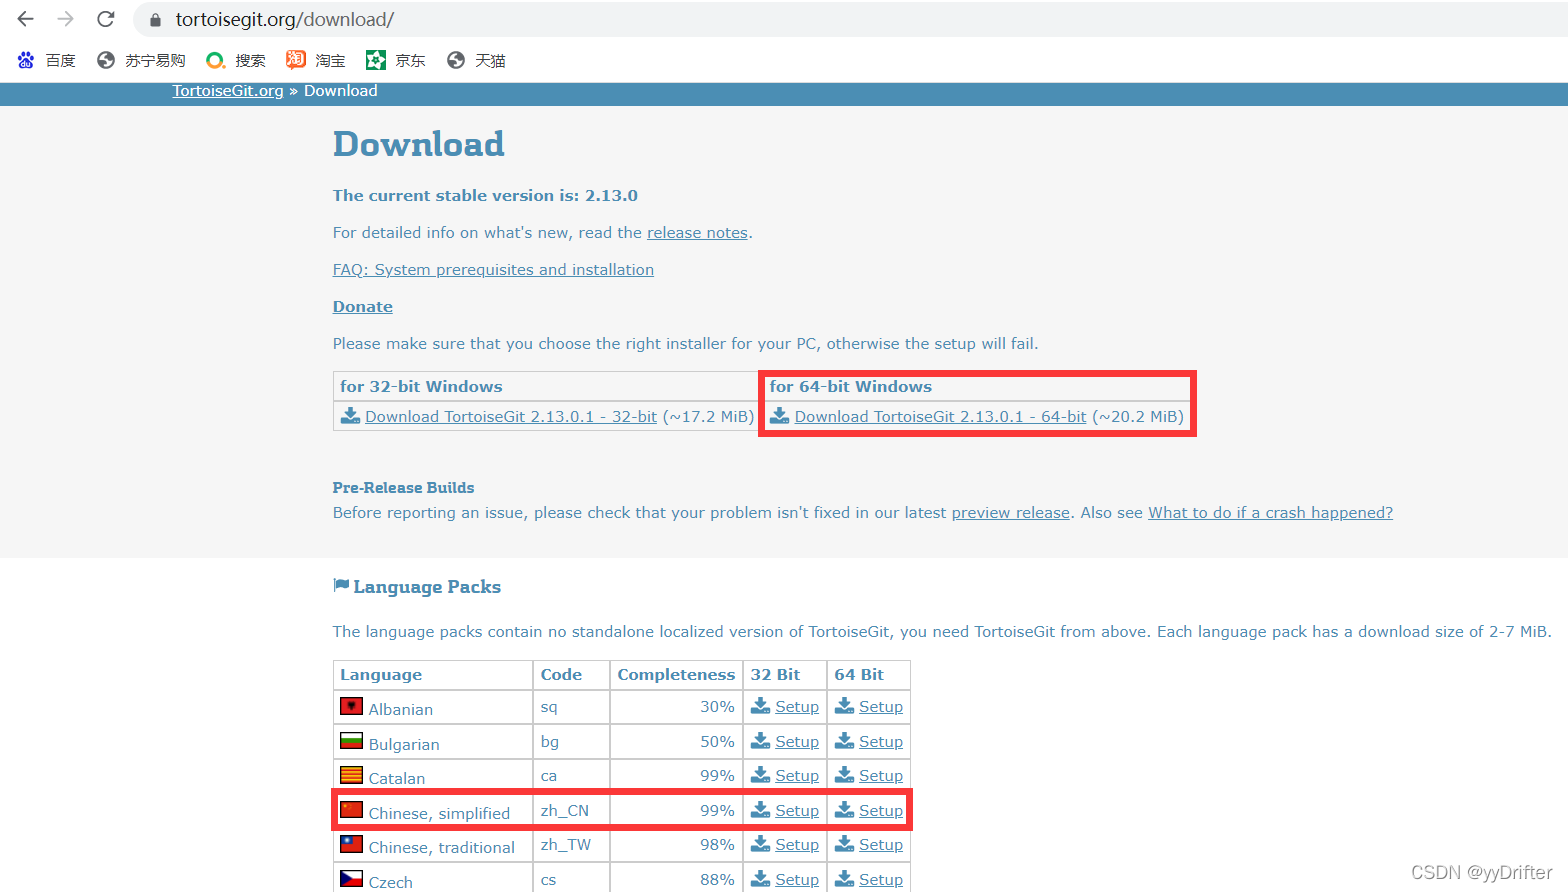Image resolution: width=1568 pixels, height=892 pixels.
Task: Click the 32-bit installer download icon
Action: tap(350, 416)
